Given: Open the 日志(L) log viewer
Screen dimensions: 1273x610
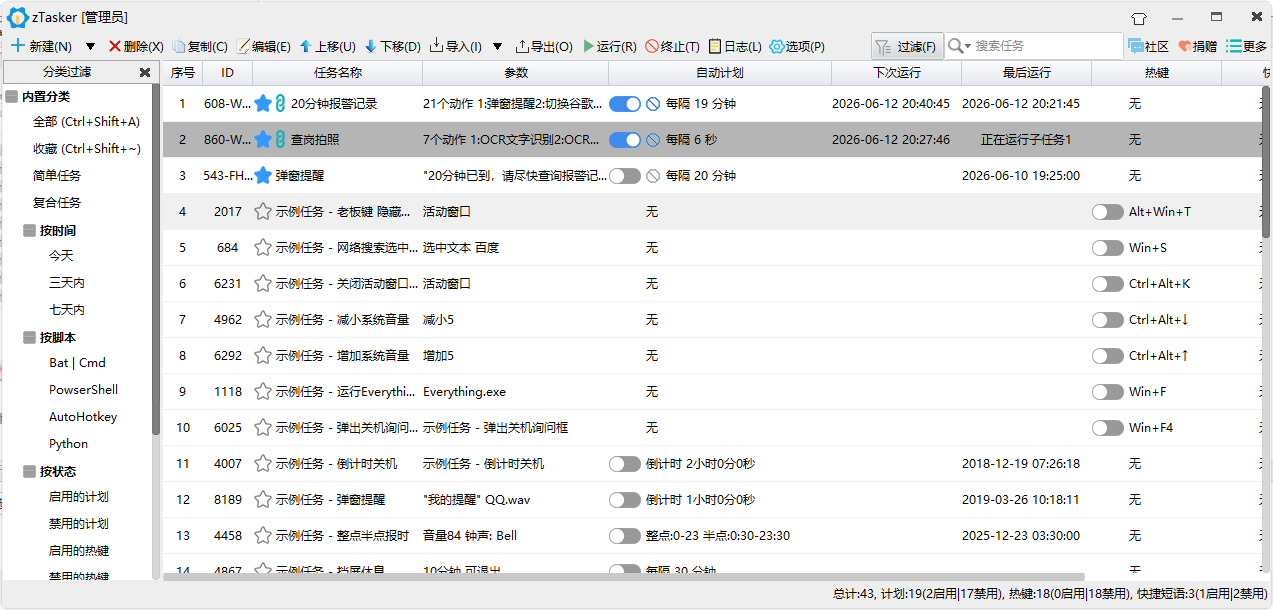Looking at the screenshot, I should click(735, 46).
